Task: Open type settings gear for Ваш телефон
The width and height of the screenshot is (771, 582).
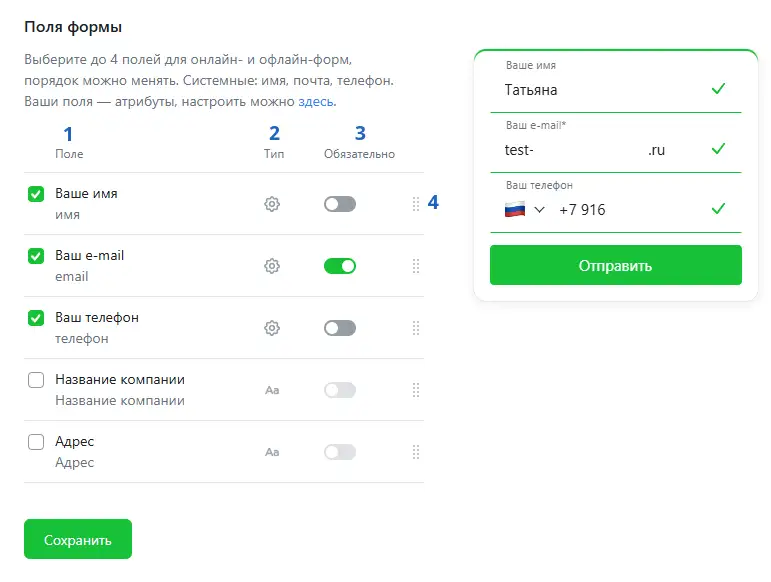Action: pyautogui.click(x=272, y=328)
